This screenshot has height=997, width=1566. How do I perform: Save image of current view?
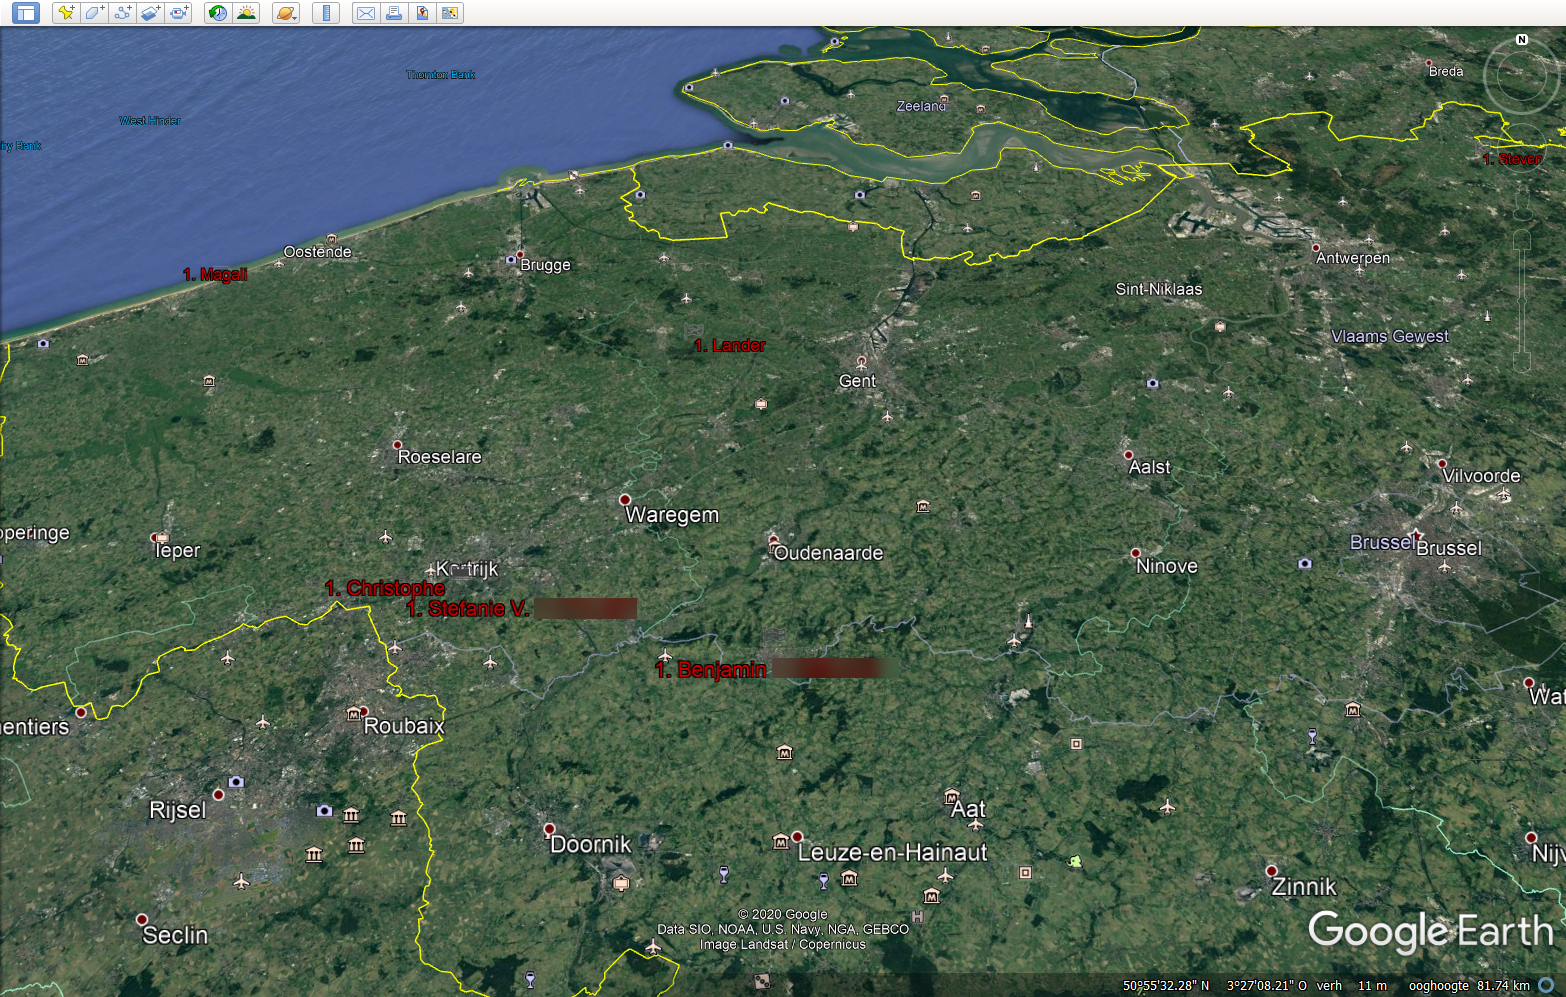(x=422, y=13)
